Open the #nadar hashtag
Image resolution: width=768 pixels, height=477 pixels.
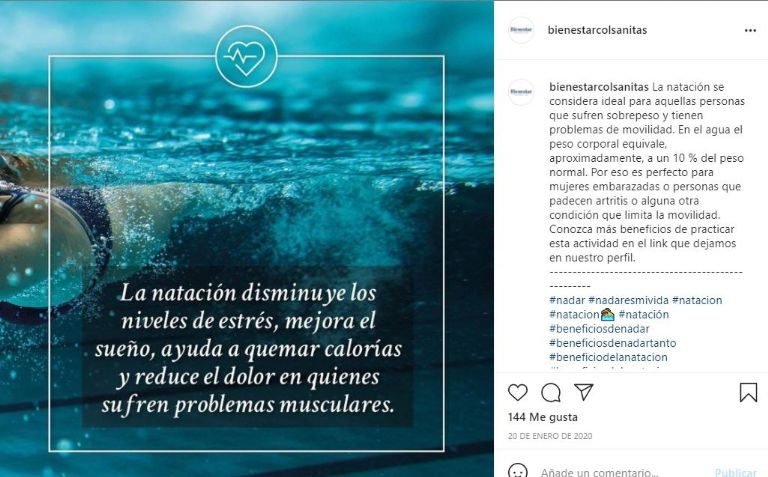(567, 300)
